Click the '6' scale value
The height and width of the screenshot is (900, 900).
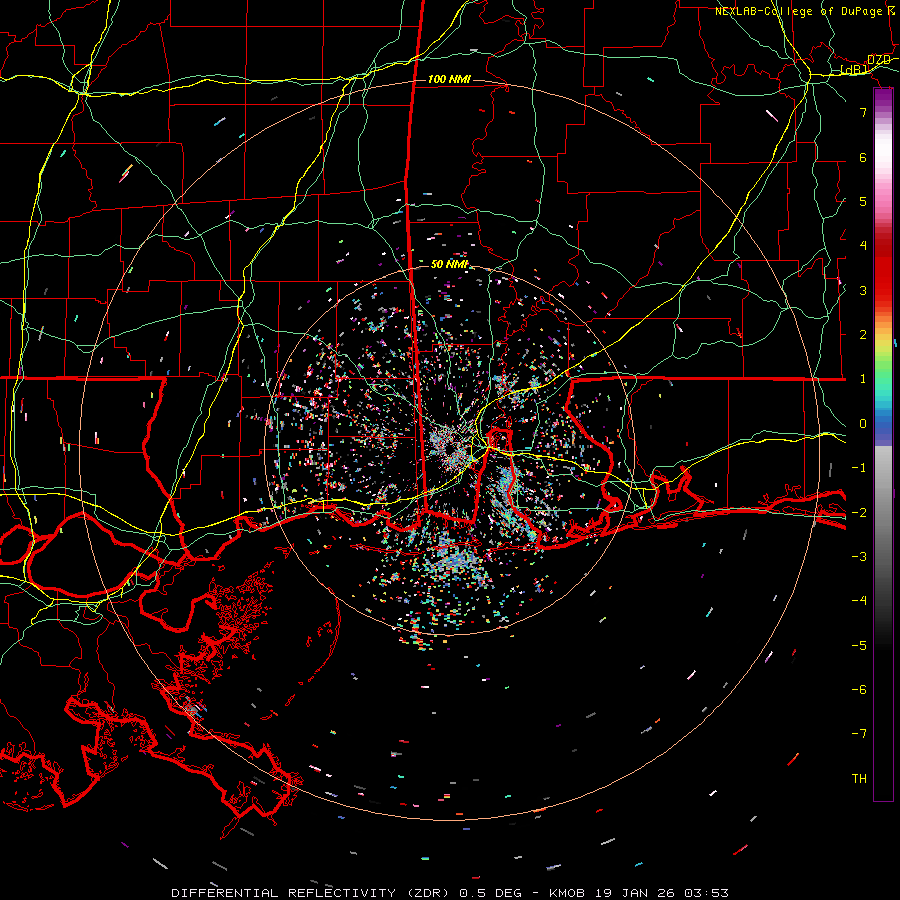(x=863, y=157)
